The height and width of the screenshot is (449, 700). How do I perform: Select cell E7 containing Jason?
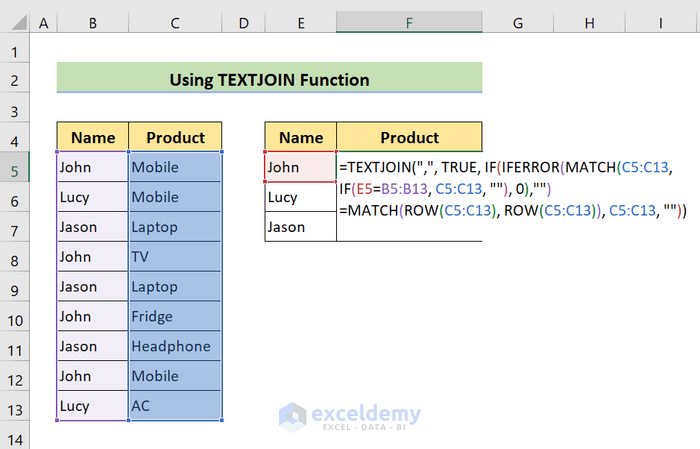click(300, 227)
